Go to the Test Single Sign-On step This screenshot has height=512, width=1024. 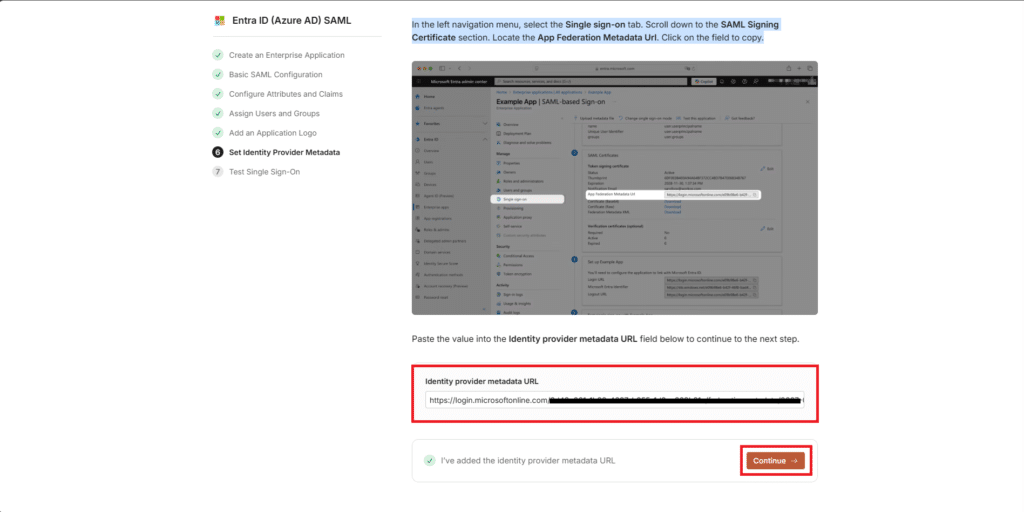click(264, 172)
